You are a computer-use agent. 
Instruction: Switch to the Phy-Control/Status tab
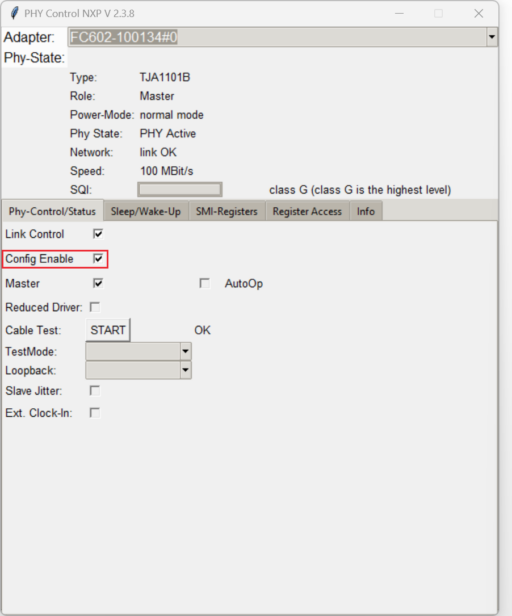(52, 211)
